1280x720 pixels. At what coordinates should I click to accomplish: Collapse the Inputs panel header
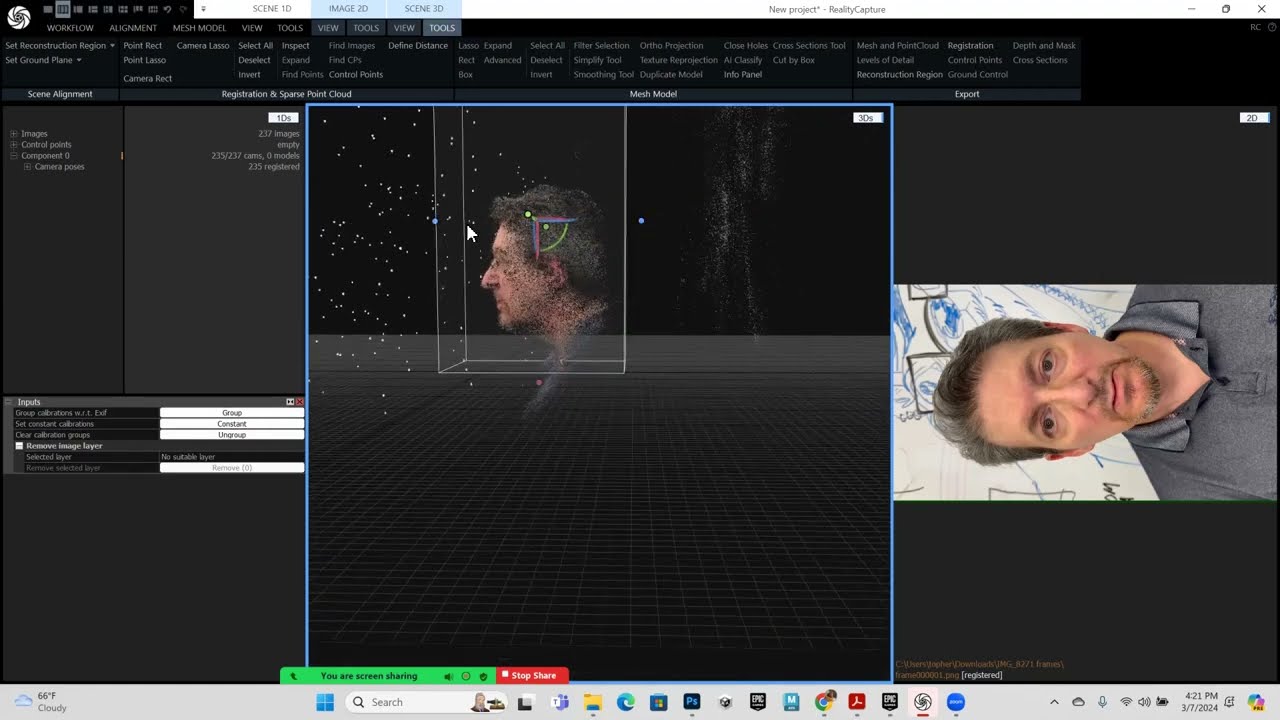10,402
